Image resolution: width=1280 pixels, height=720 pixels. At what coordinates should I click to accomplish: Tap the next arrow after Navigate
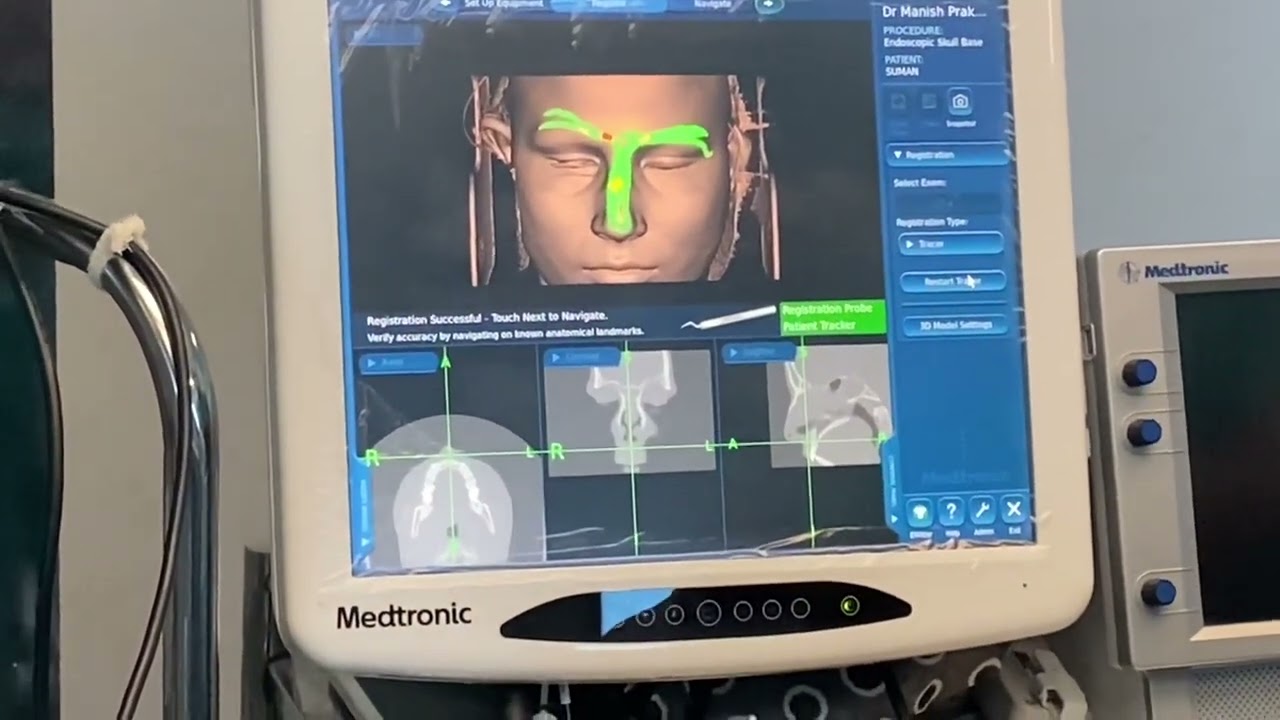pyautogui.click(x=768, y=4)
